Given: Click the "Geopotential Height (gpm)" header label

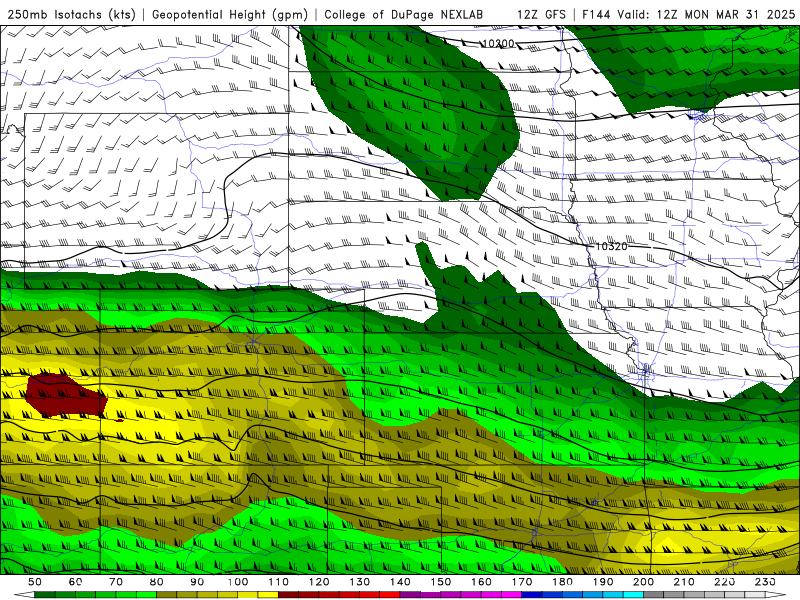Looking at the screenshot, I should point(230,14).
